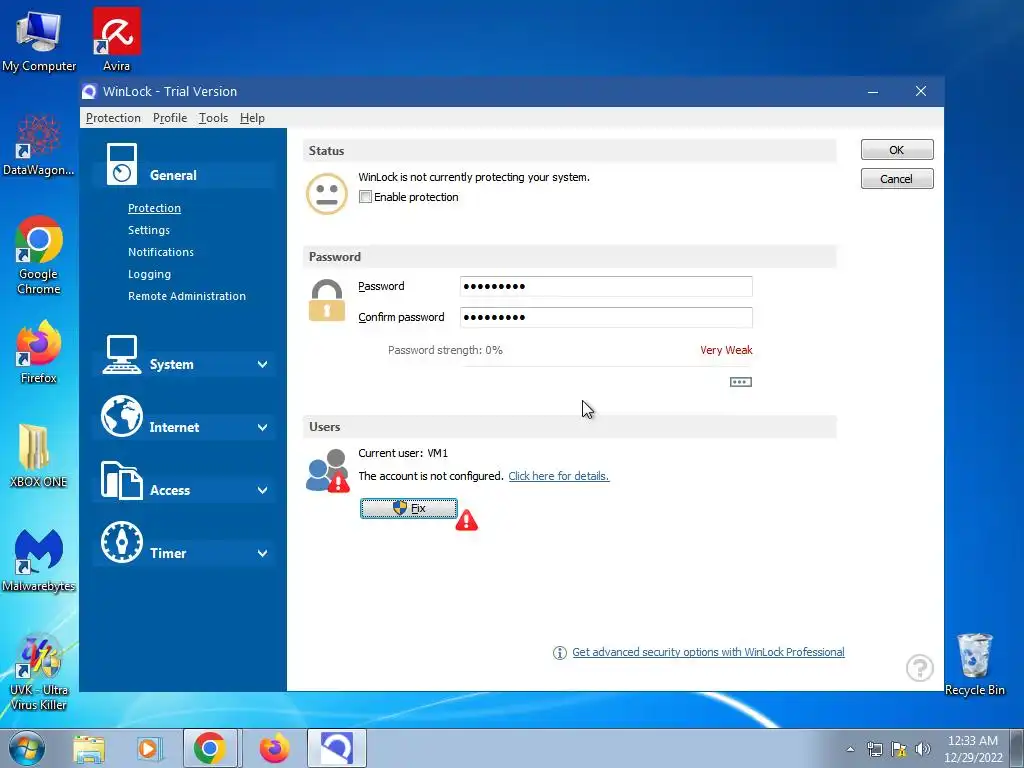Click the Fix button
This screenshot has height=768, width=1024.
point(409,508)
